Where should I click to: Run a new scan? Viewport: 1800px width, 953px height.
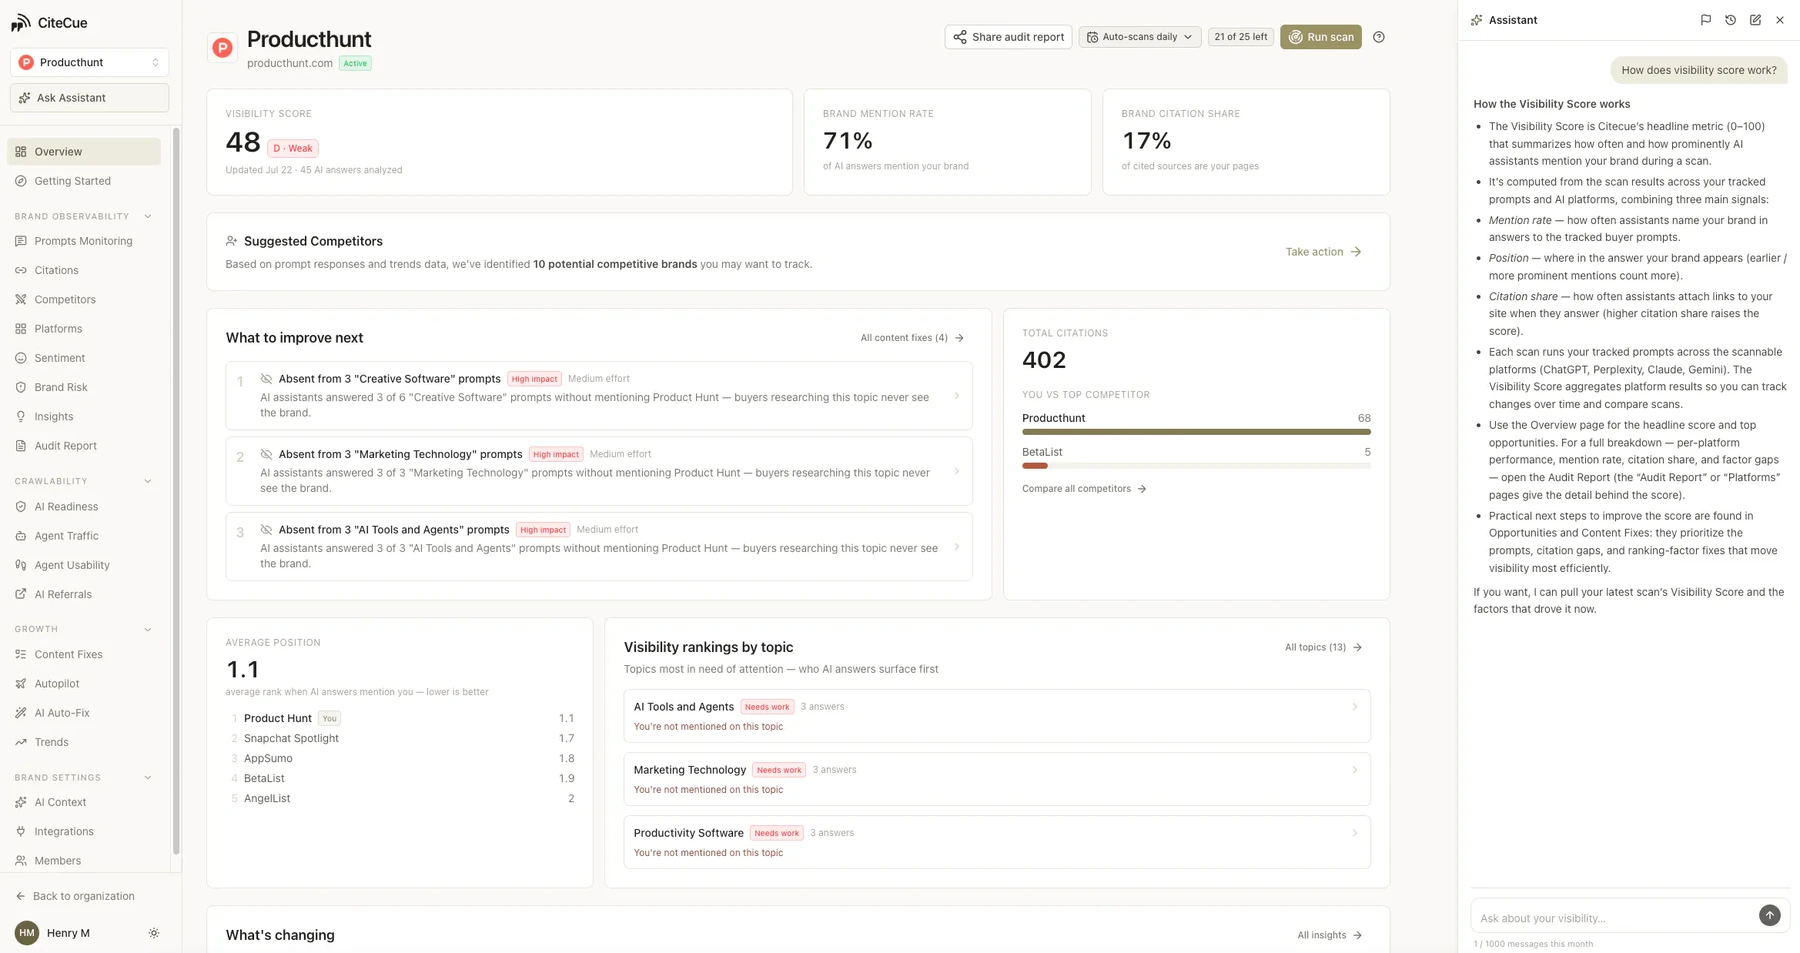[x=1321, y=37]
